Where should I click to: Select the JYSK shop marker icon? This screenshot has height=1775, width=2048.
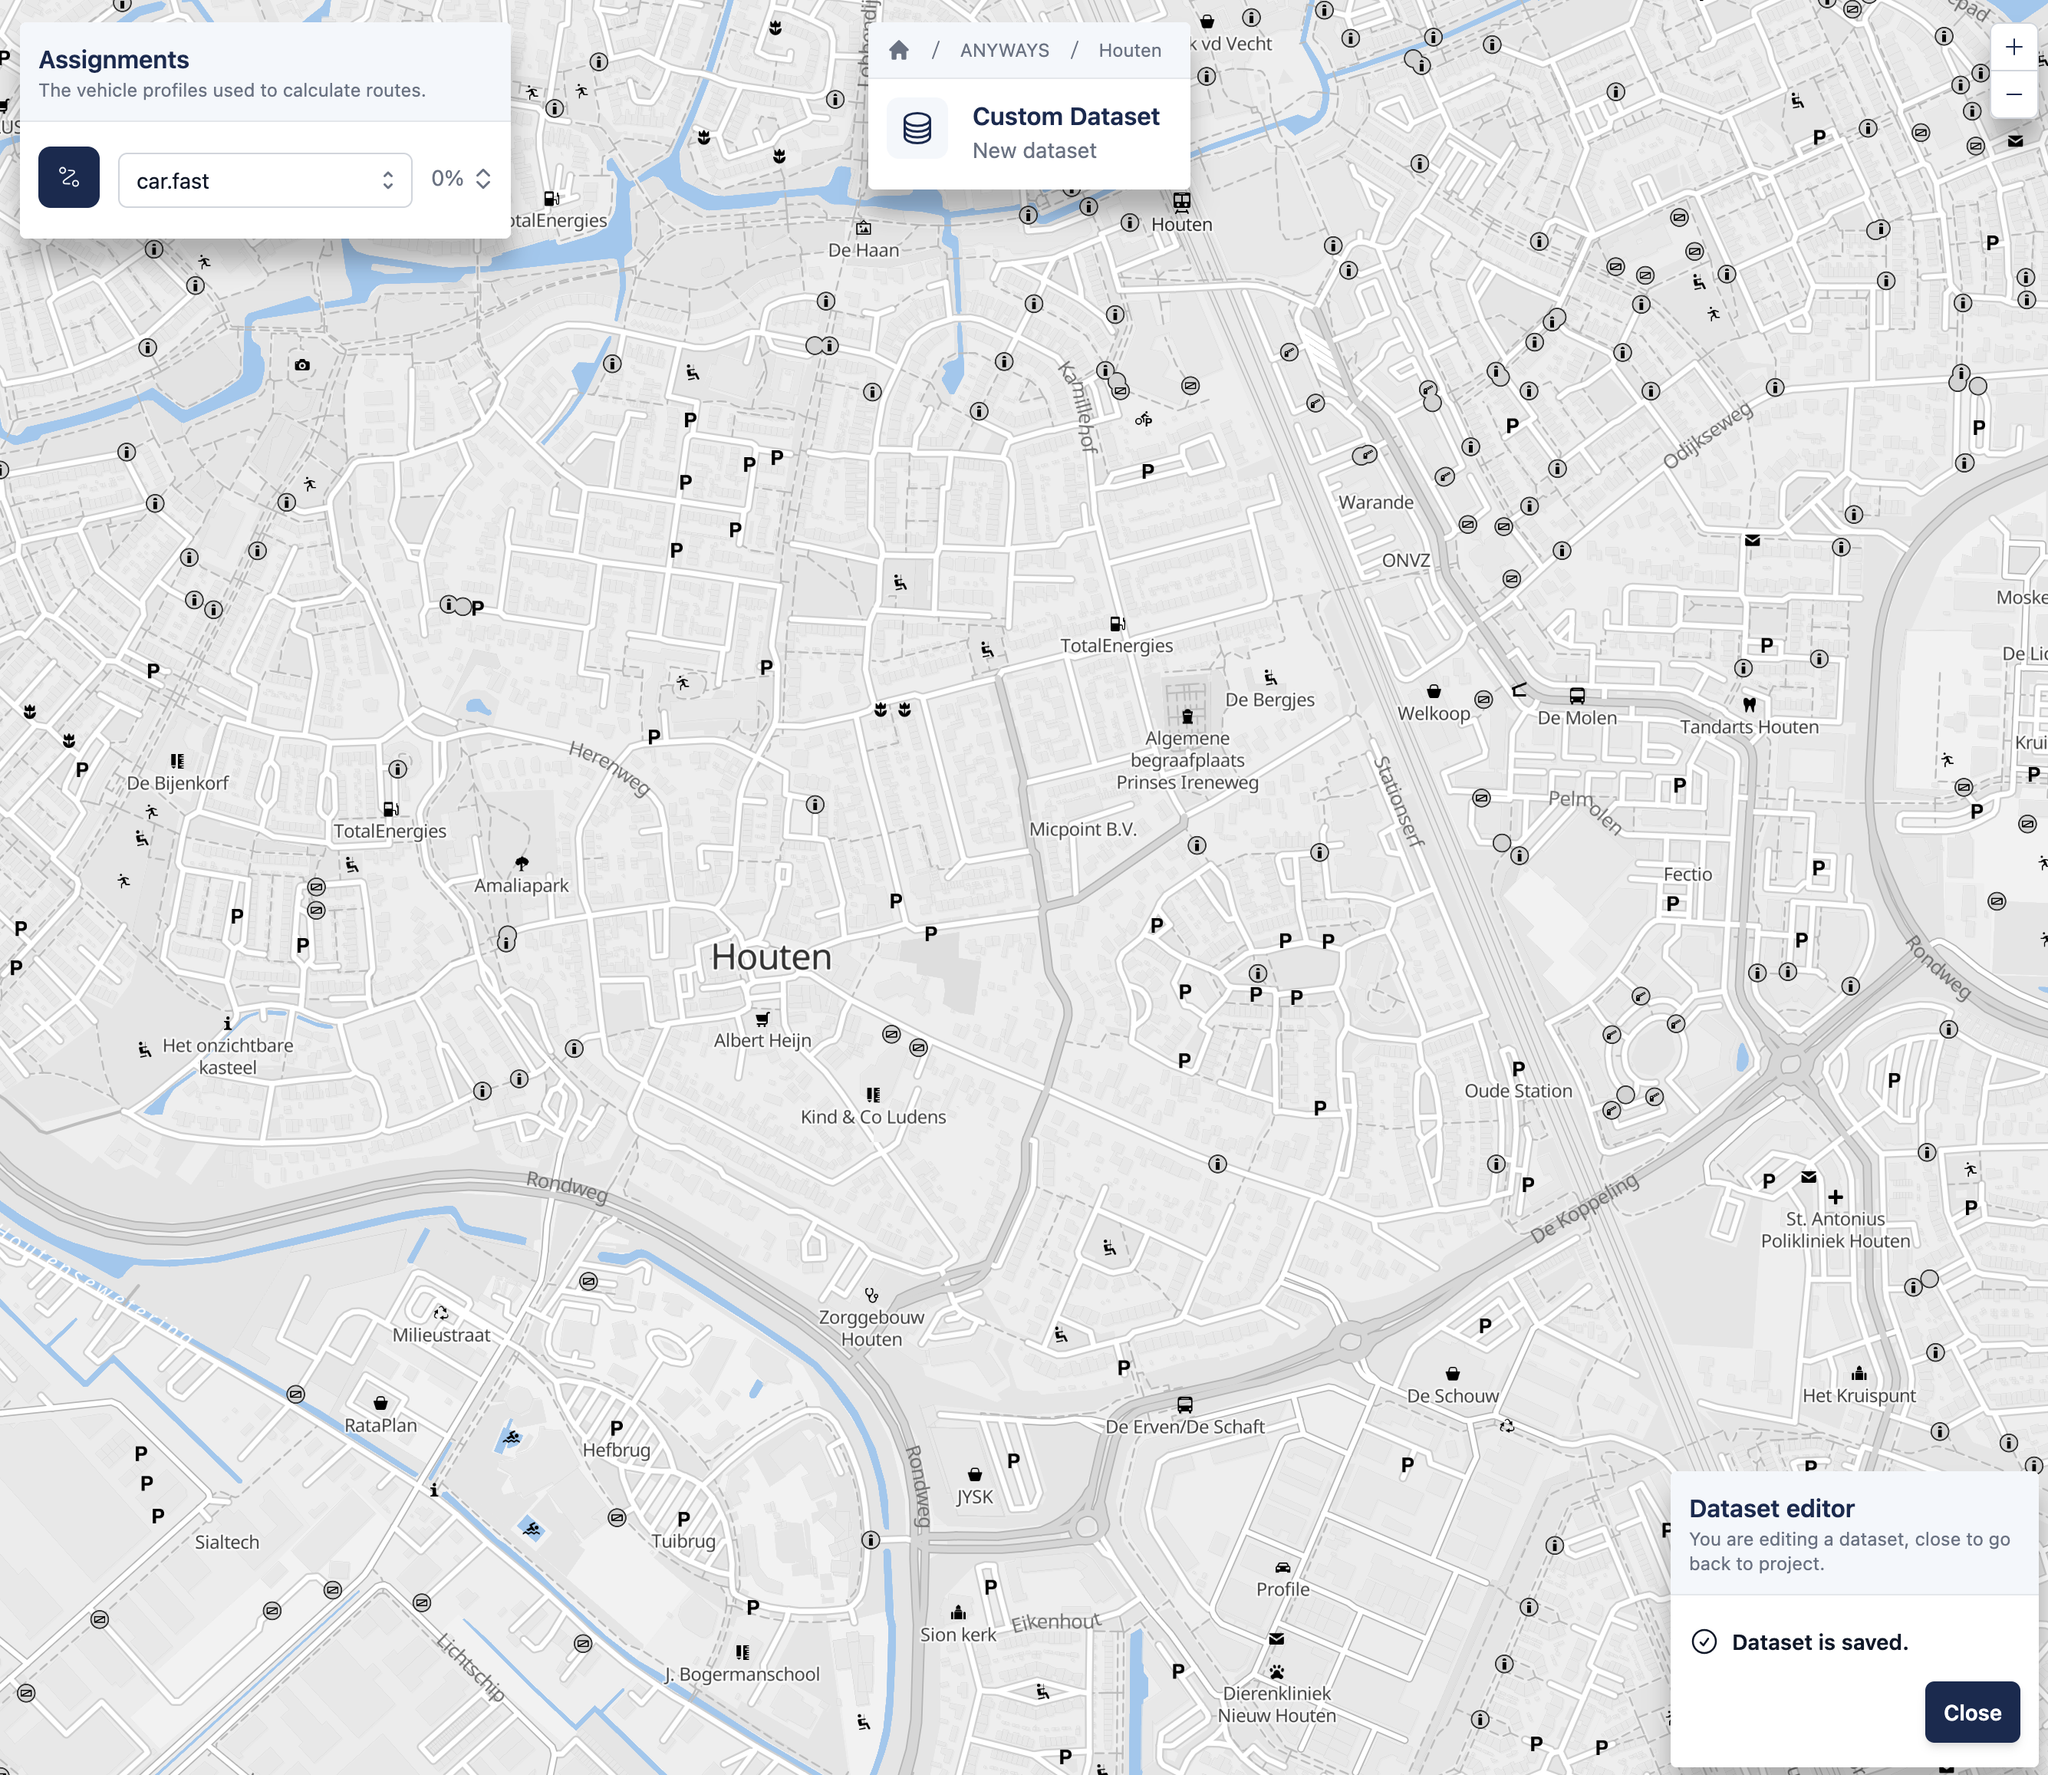975,1474
